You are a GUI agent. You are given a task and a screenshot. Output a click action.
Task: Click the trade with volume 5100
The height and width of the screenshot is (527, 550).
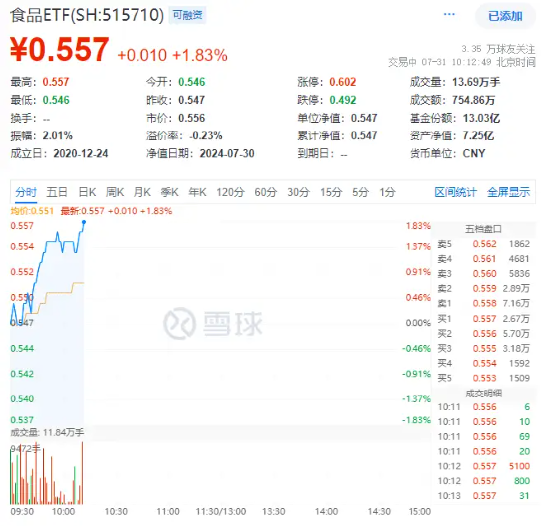[519, 466]
